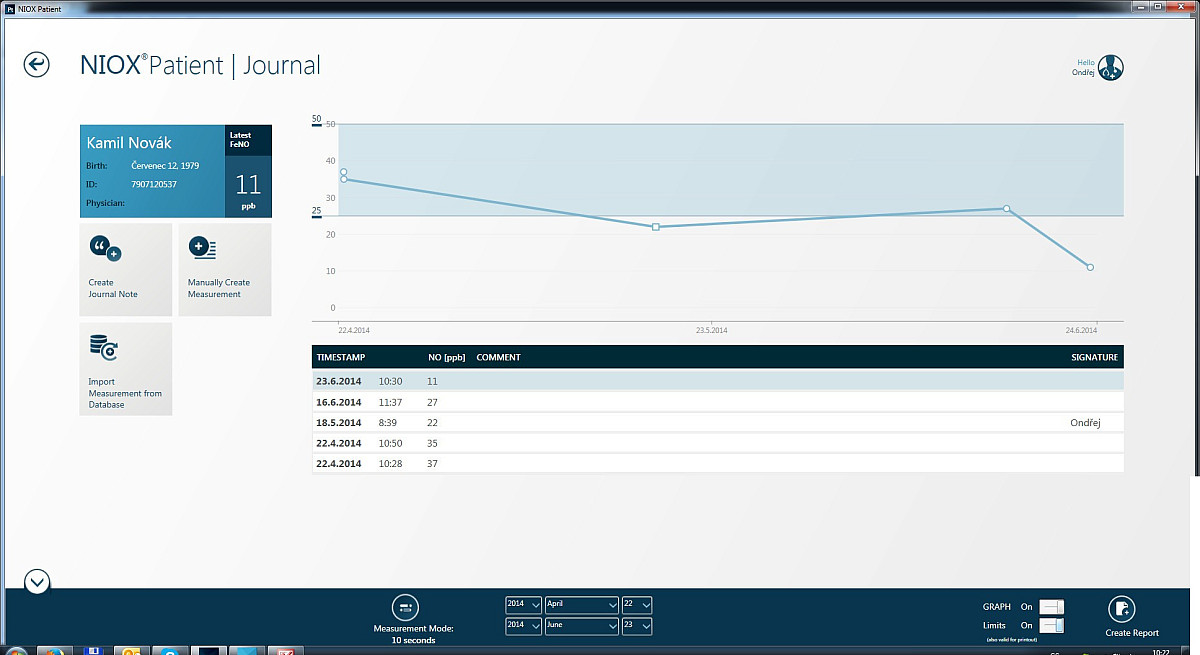Click the square 22 ppb graph point
The width and height of the screenshot is (1200, 655).
click(656, 227)
